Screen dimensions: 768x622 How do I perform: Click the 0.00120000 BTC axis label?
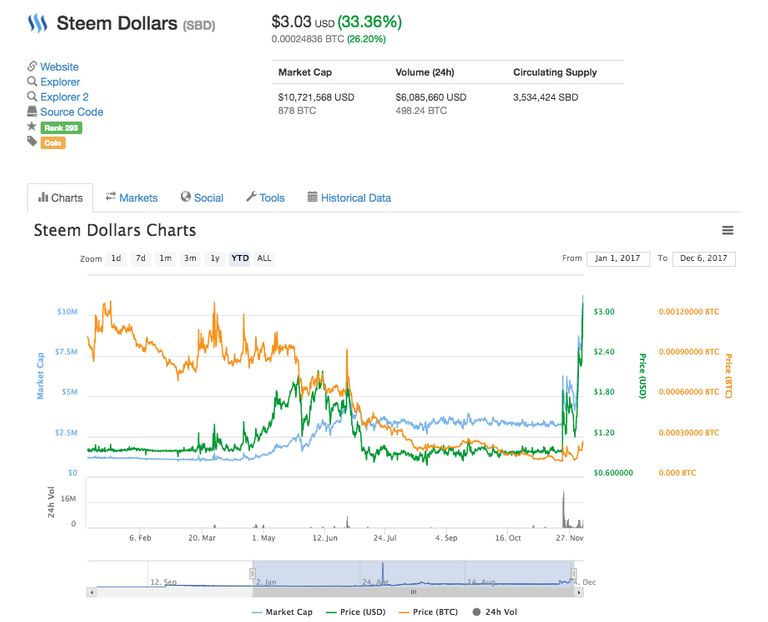(689, 312)
